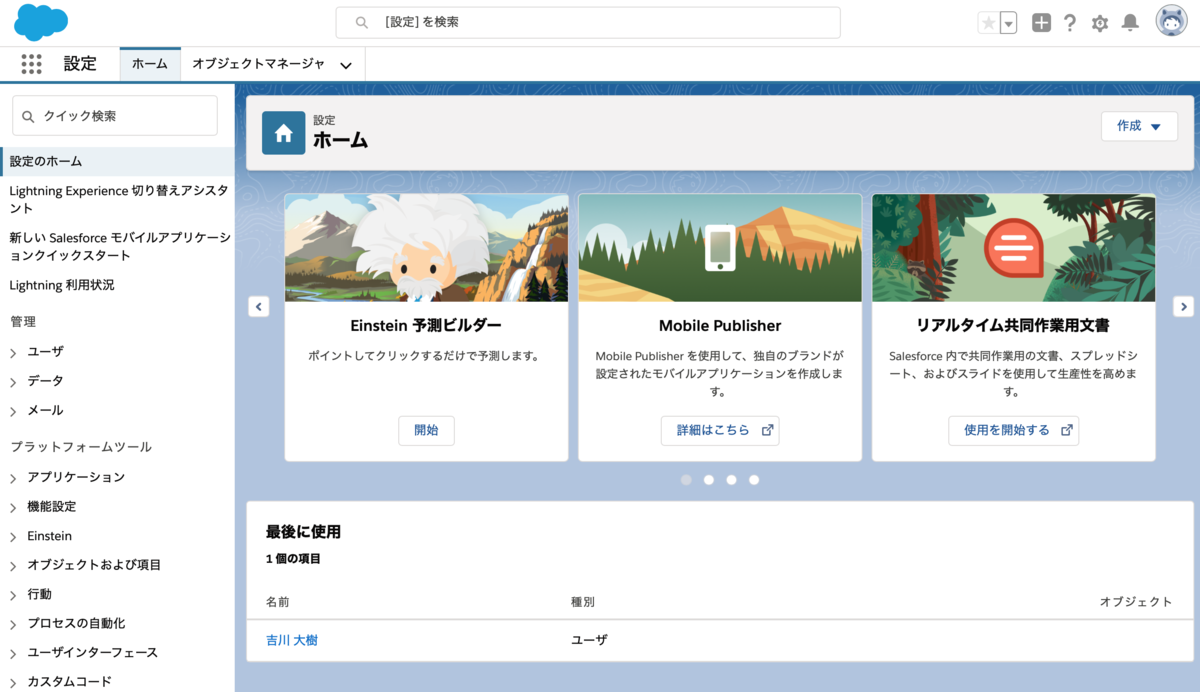Click the 種別 column header
The image size is (1200, 692).
pyautogui.click(x=583, y=602)
